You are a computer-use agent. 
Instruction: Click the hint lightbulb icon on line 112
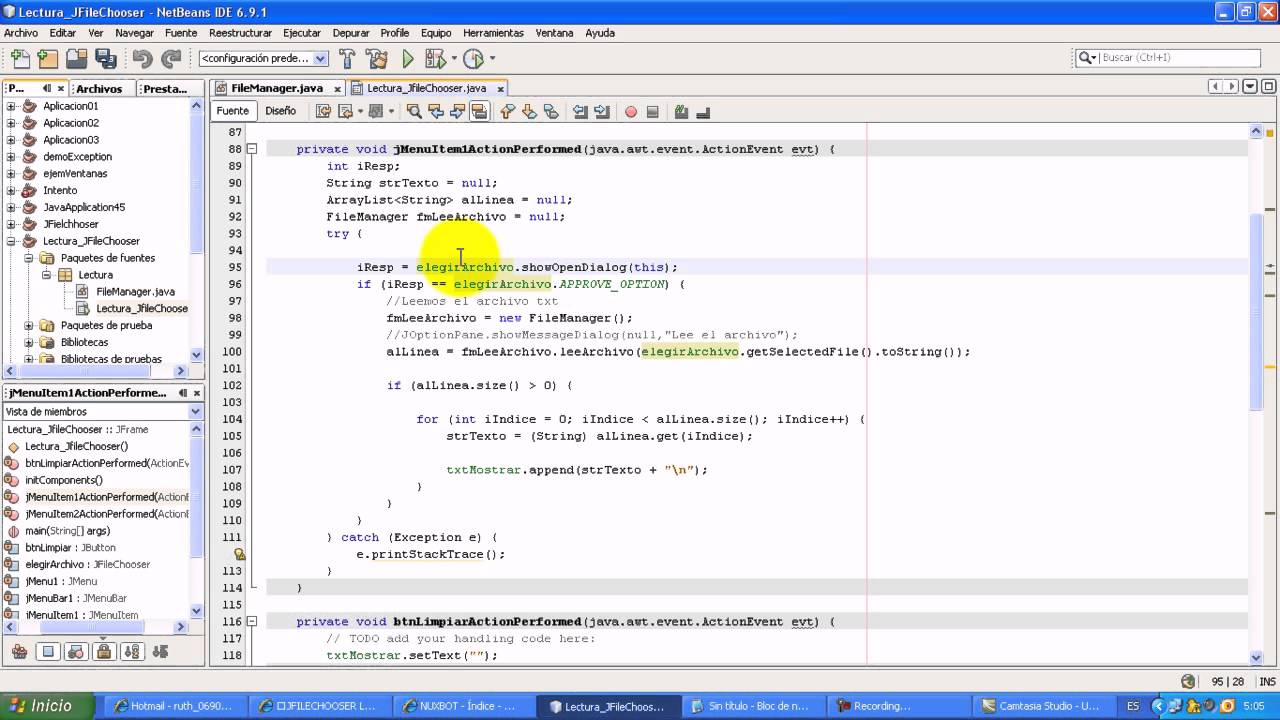tap(239, 554)
